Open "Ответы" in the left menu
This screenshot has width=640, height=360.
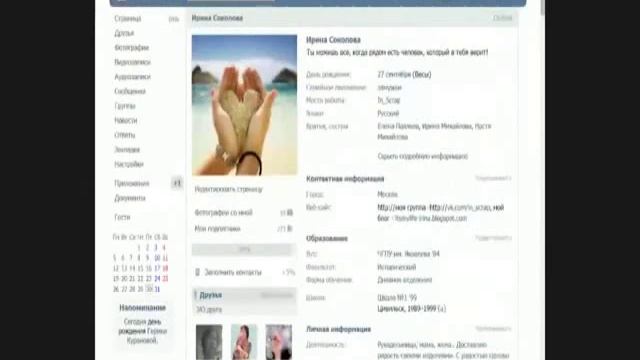[x=124, y=135]
